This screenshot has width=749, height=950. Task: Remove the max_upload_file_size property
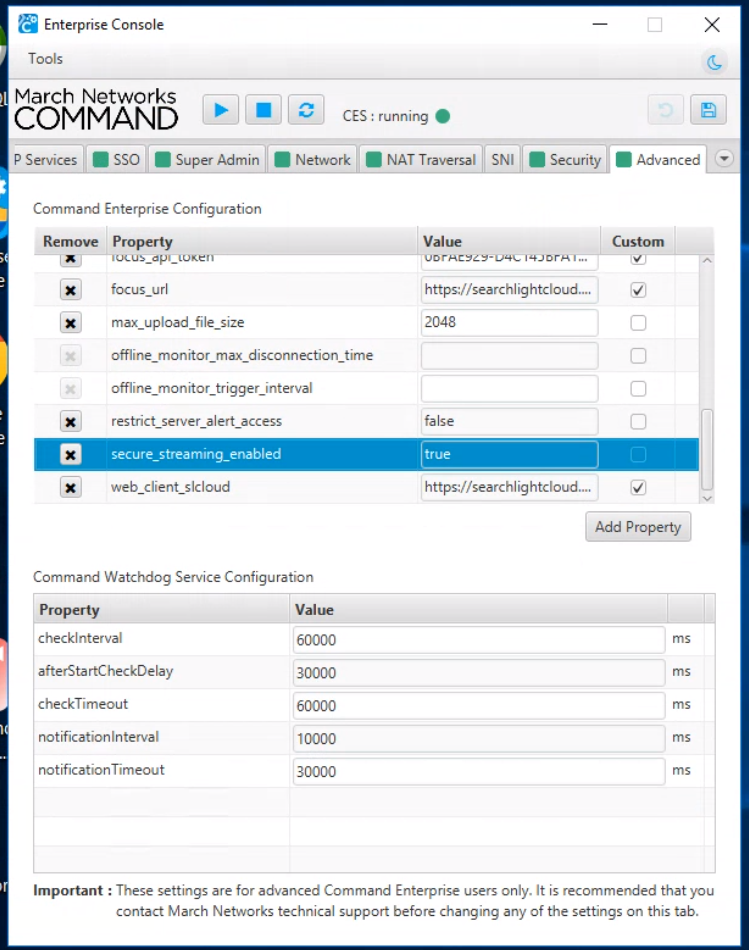coord(70,323)
